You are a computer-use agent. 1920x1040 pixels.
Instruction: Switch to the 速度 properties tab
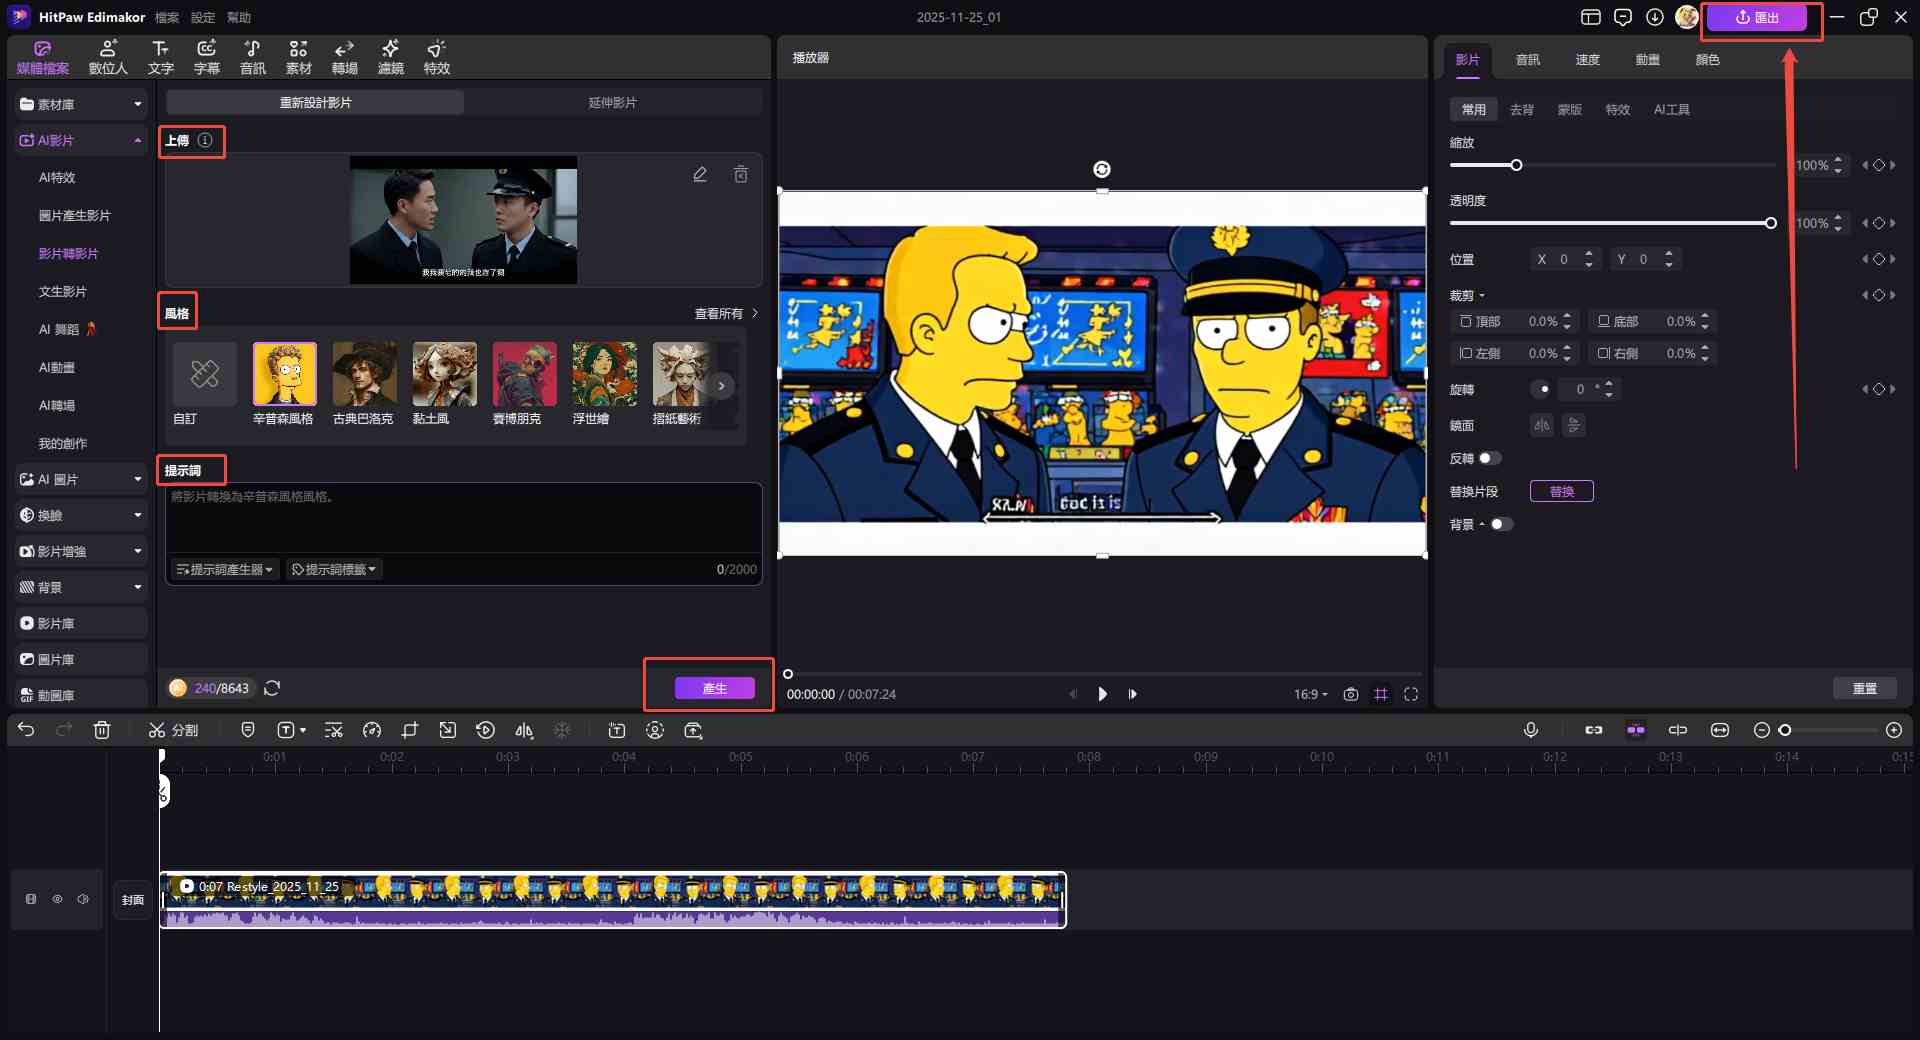point(1587,60)
